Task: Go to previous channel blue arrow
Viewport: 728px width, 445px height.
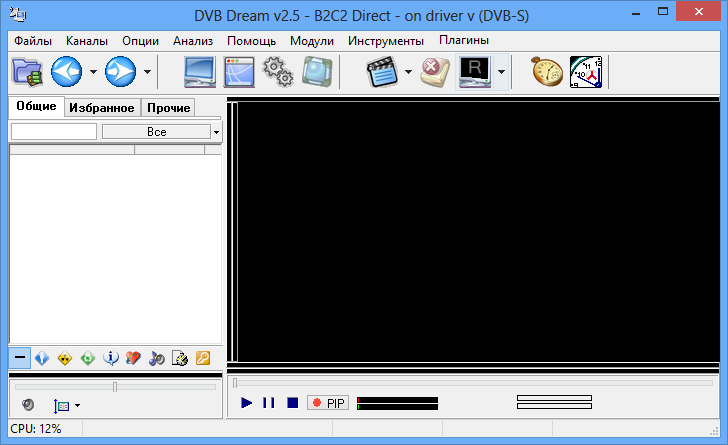Action: click(66, 72)
